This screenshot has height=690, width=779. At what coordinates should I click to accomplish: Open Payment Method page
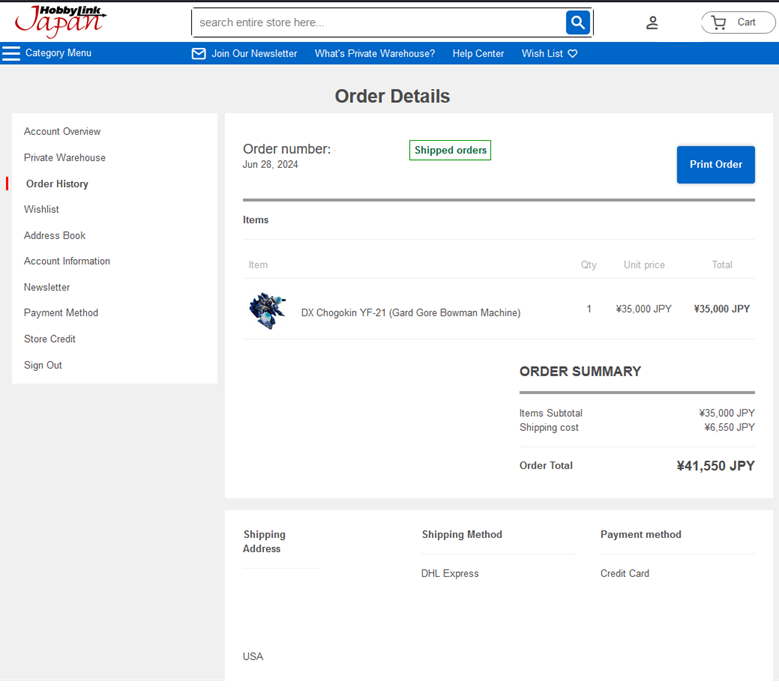click(x=61, y=313)
